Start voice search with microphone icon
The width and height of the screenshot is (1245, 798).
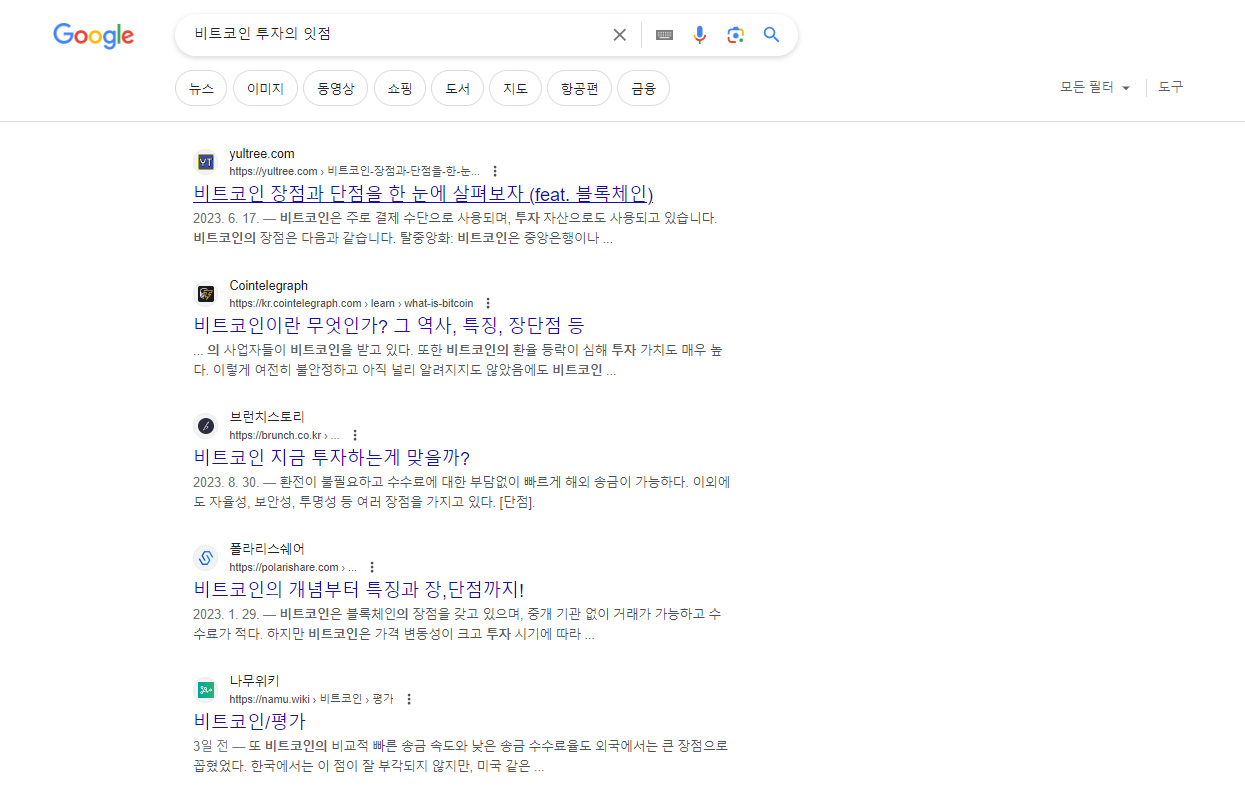700,35
